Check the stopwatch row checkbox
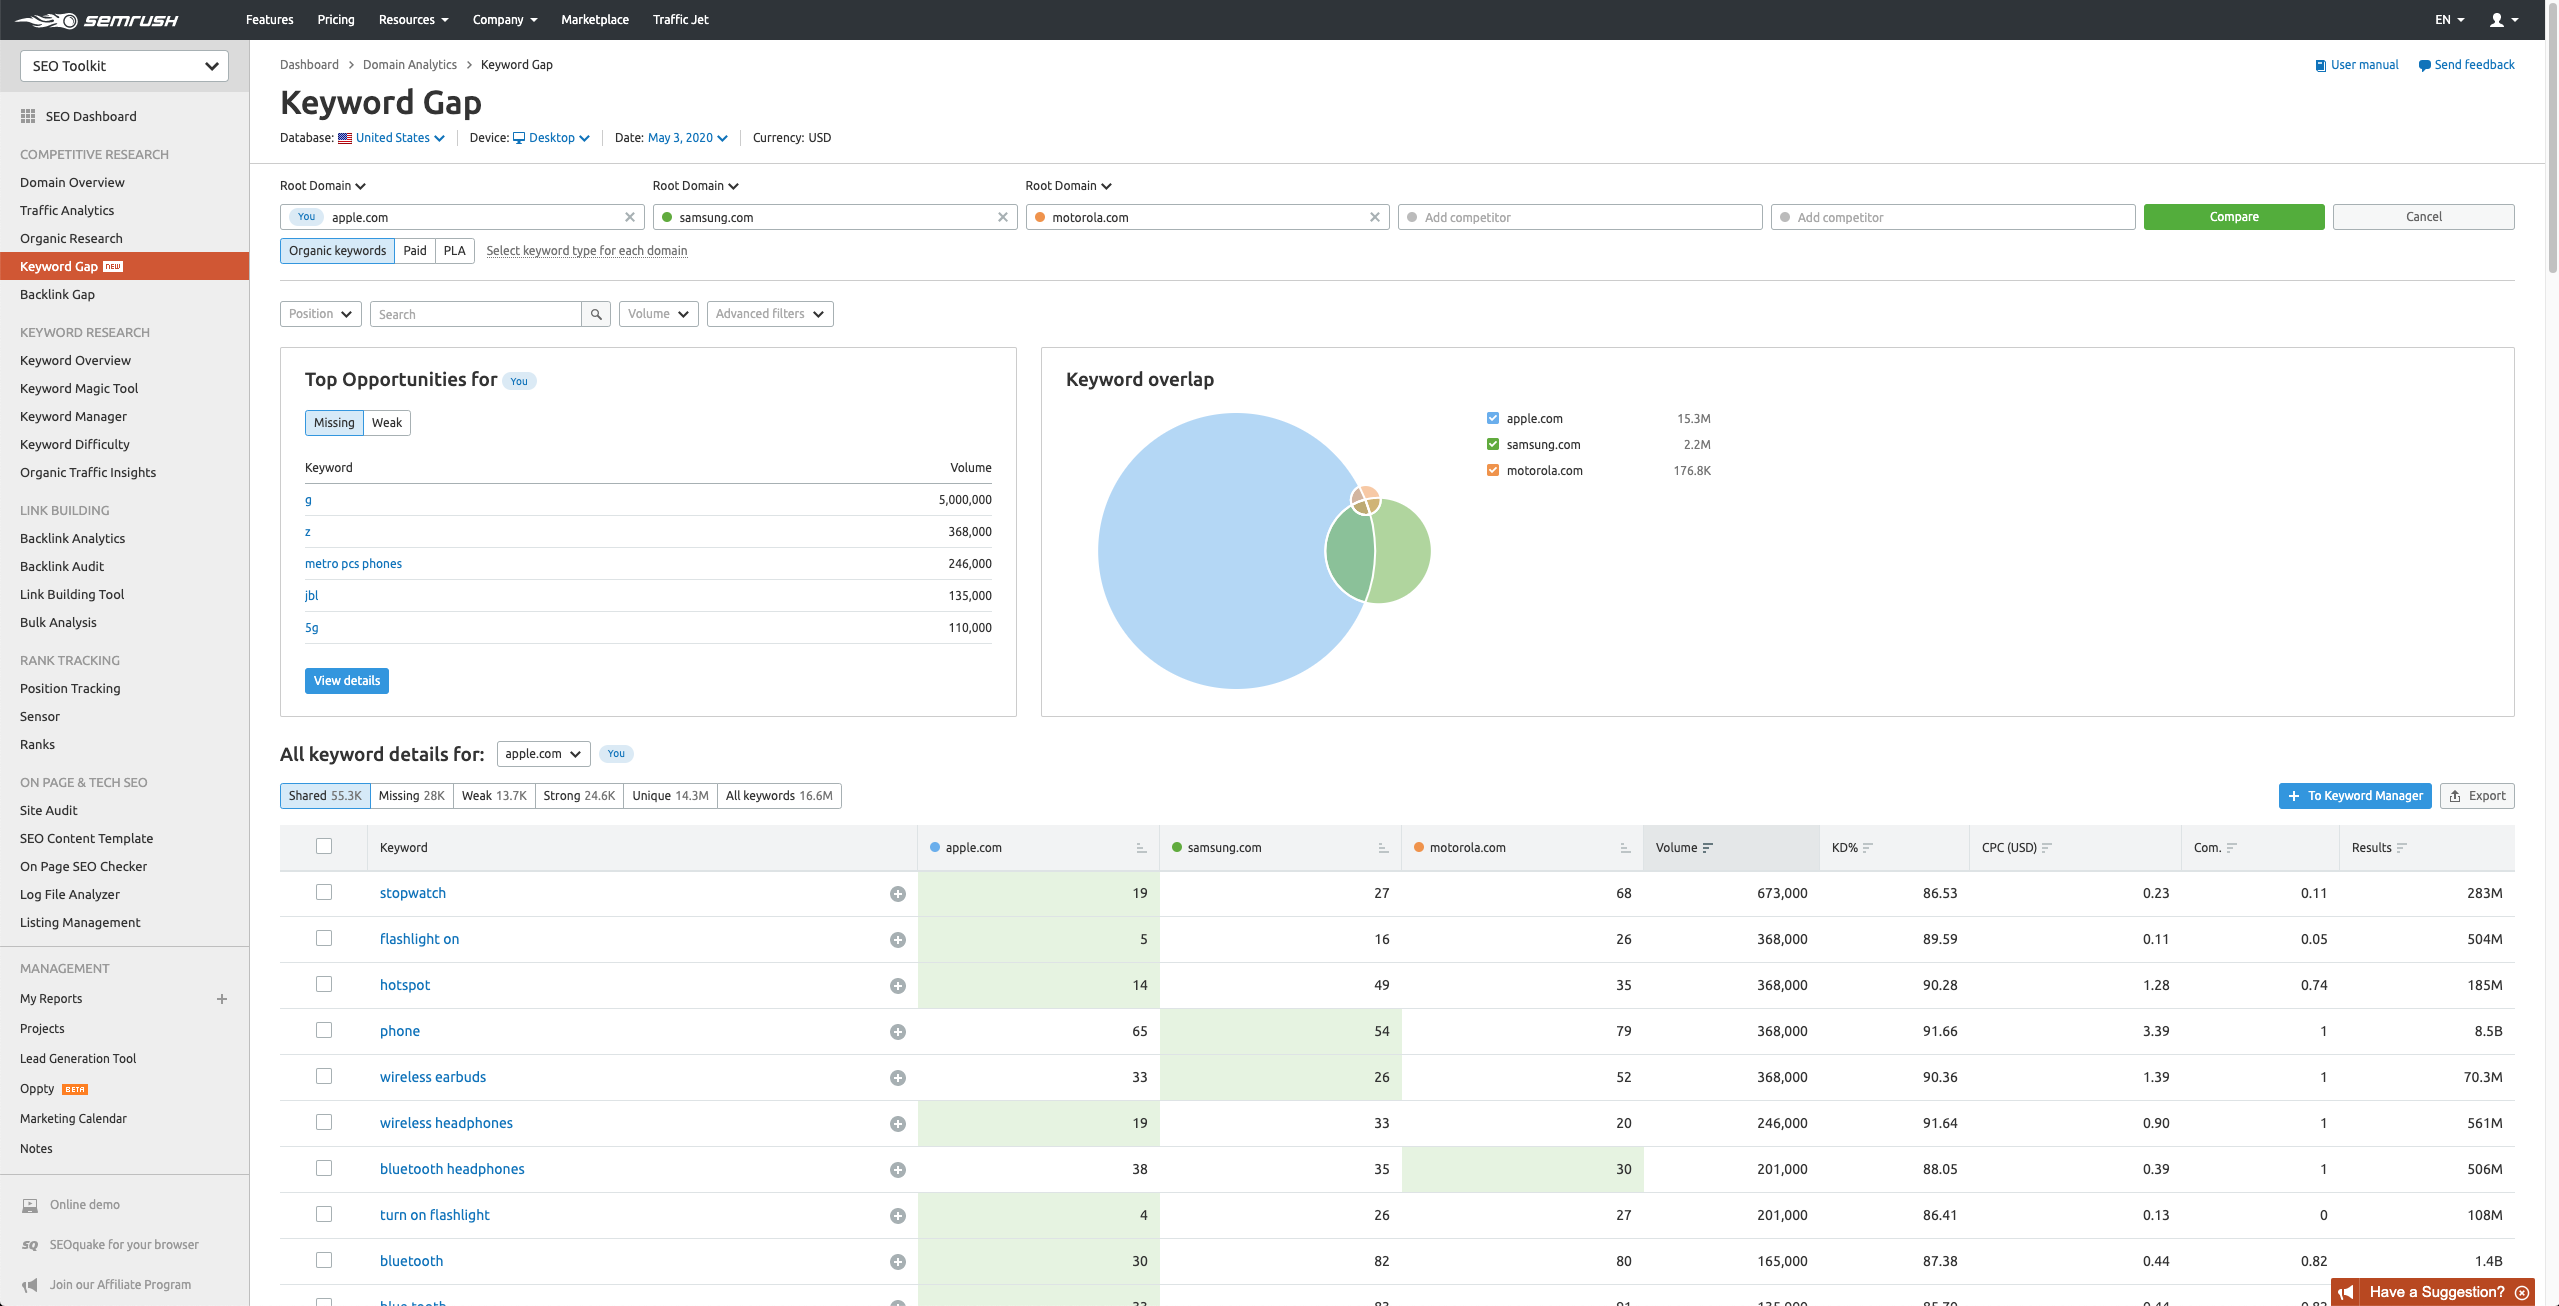The image size is (2559, 1306). tap(324, 892)
